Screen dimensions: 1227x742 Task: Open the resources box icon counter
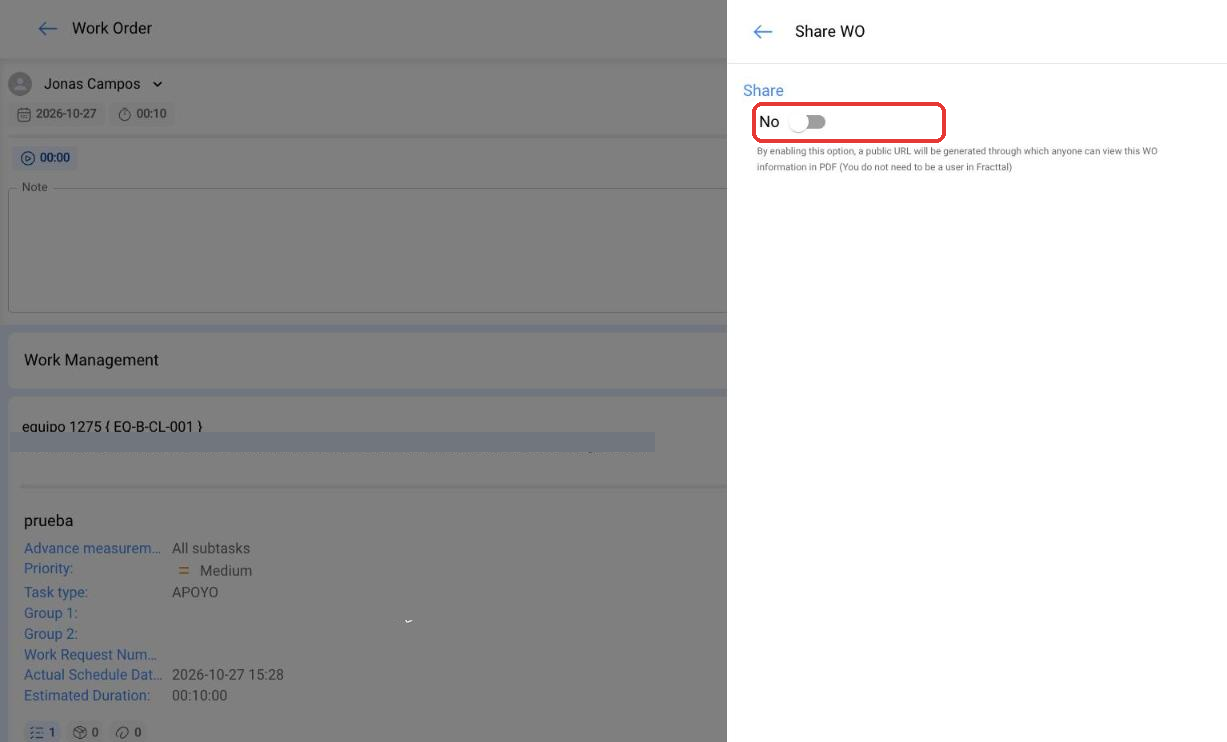(x=87, y=732)
